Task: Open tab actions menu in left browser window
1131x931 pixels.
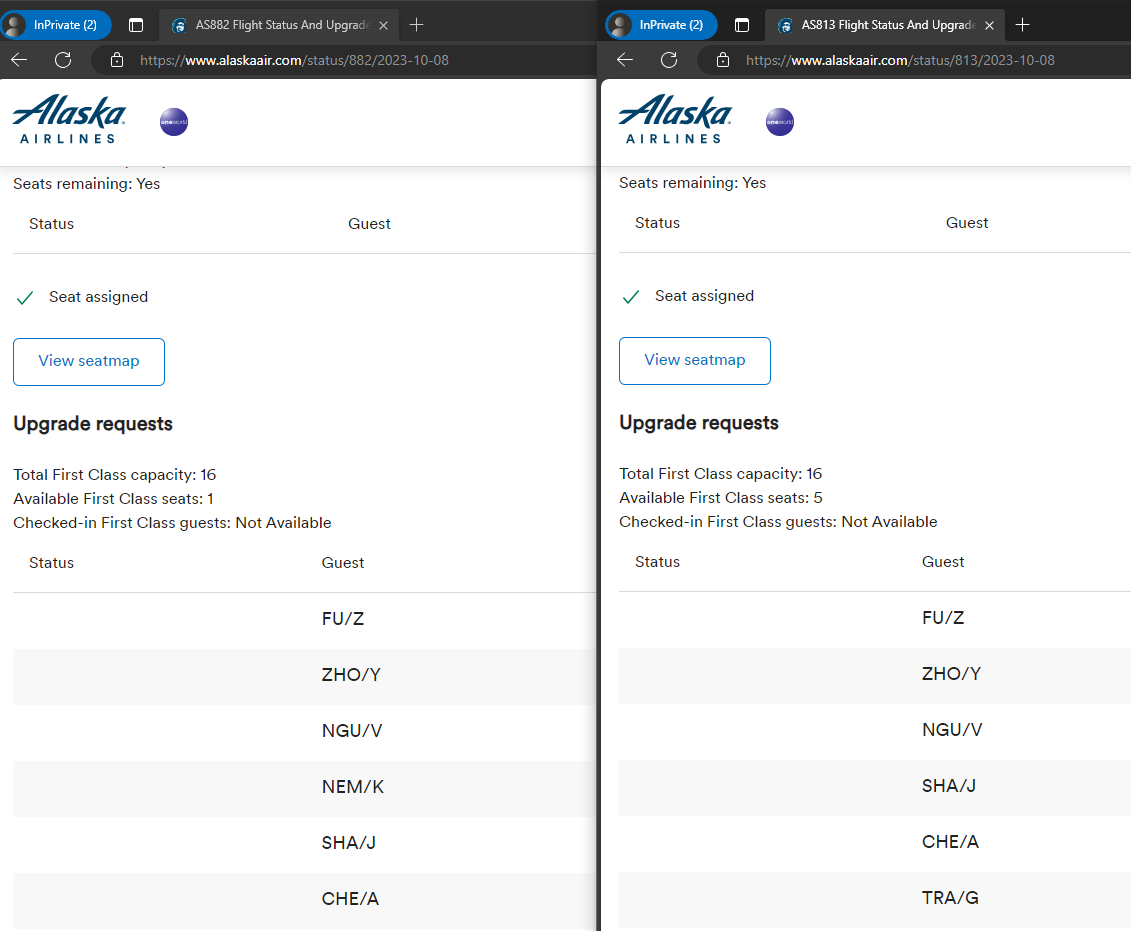Action: click(136, 25)
